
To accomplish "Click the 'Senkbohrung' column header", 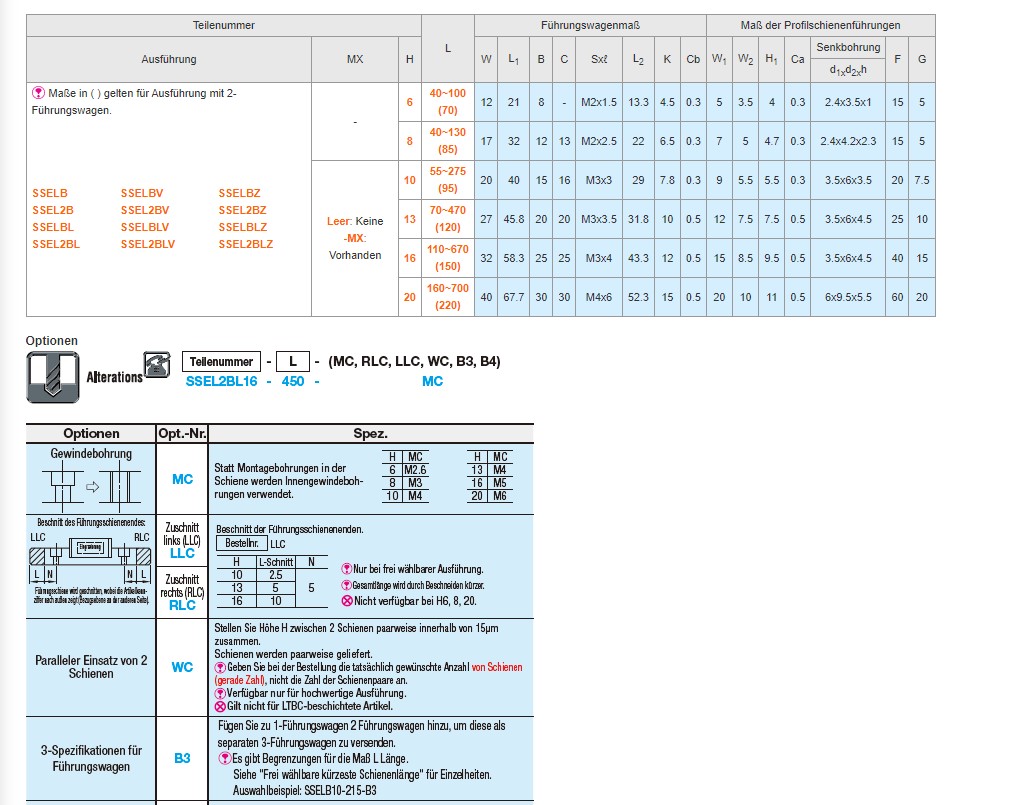I will (848, 47).
